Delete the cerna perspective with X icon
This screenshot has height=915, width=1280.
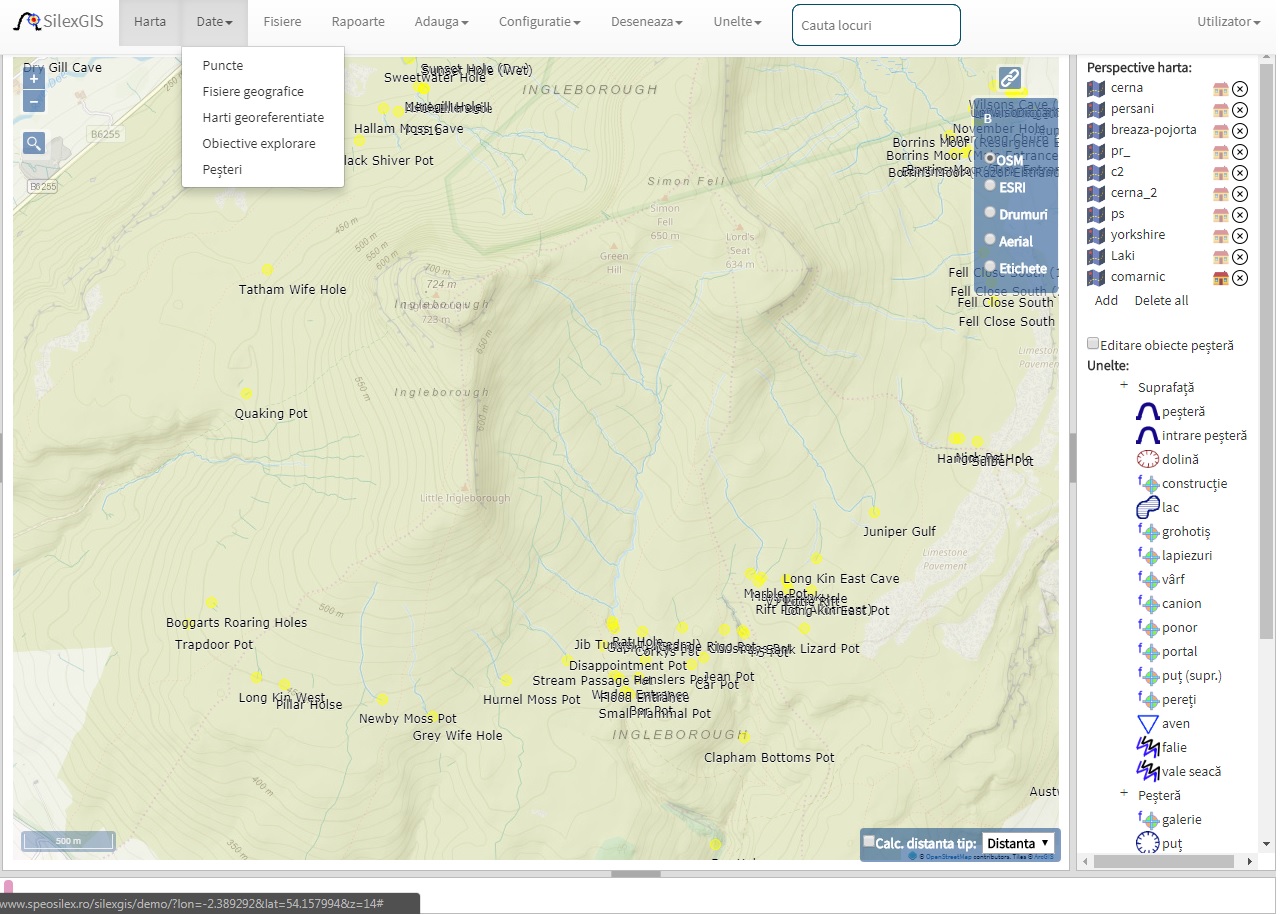point(1240,89)
